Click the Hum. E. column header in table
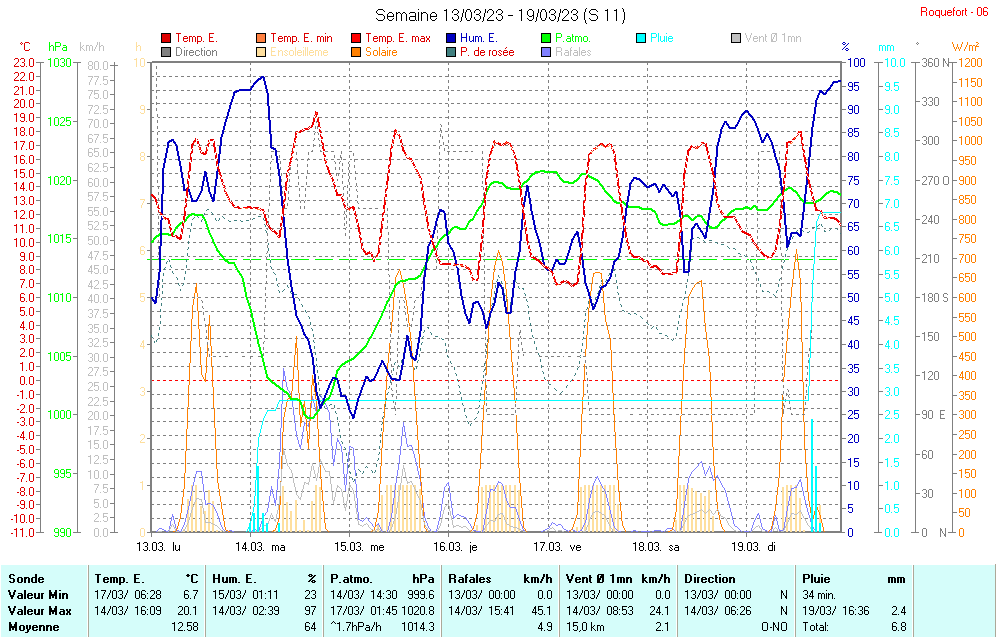Viewport: 996px width, 637px height. pyautogui.click(x=234, y=579)
